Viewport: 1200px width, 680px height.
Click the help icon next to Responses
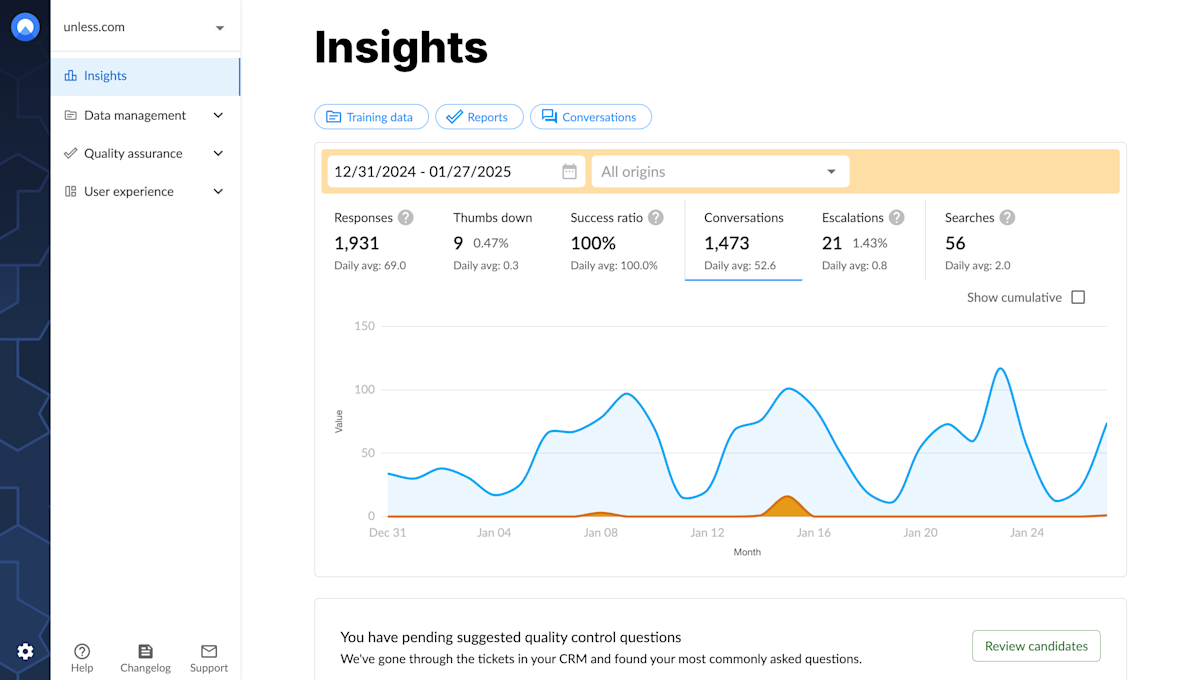click(406, 217)
